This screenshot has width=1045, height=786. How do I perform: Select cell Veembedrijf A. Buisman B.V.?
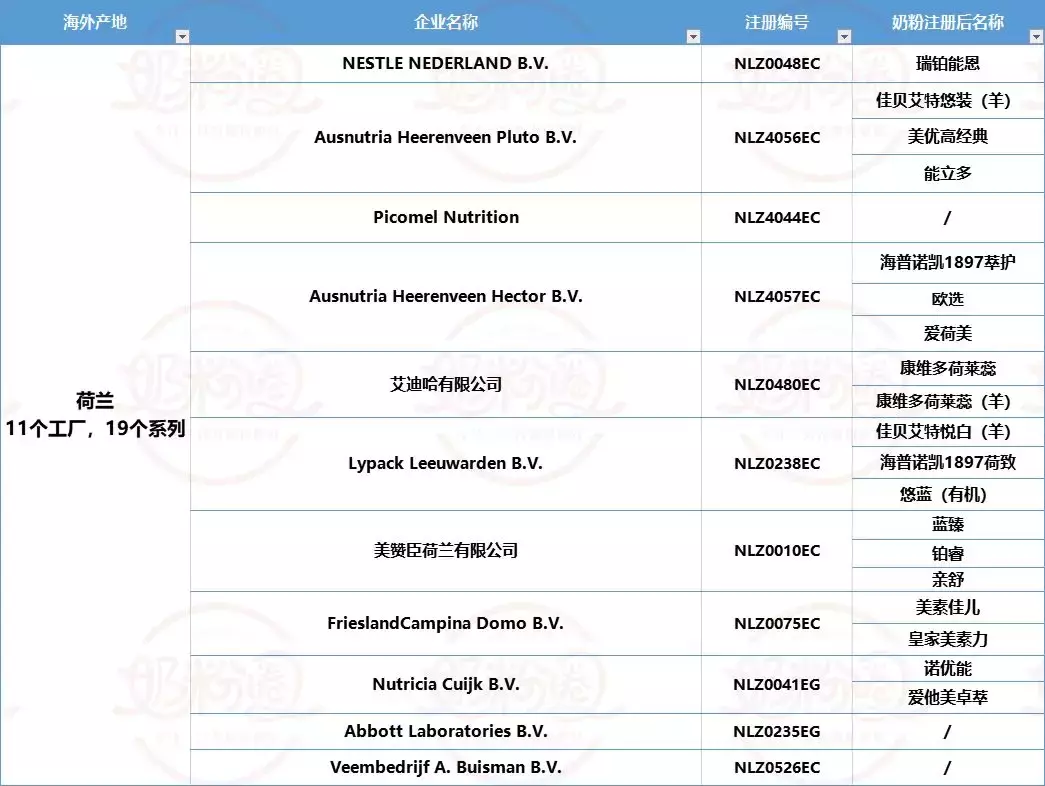click(x=445, y=767)
